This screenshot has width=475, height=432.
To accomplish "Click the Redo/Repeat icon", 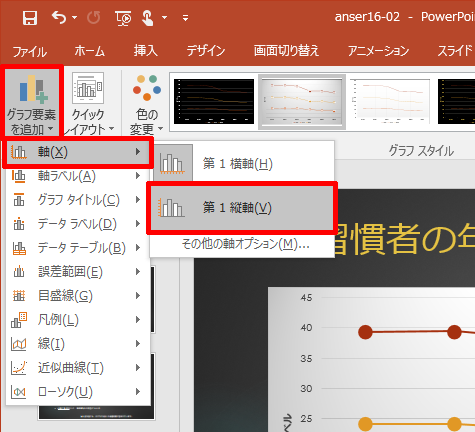I will pyautogui.click(x=93, y=17).
